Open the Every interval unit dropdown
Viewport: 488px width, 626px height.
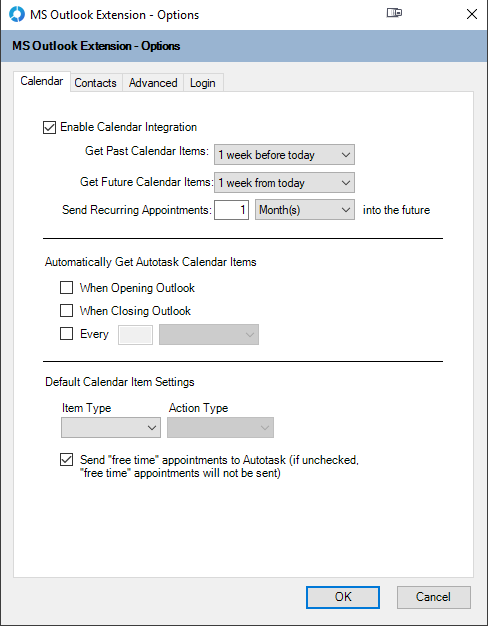[x=209, y=335]
